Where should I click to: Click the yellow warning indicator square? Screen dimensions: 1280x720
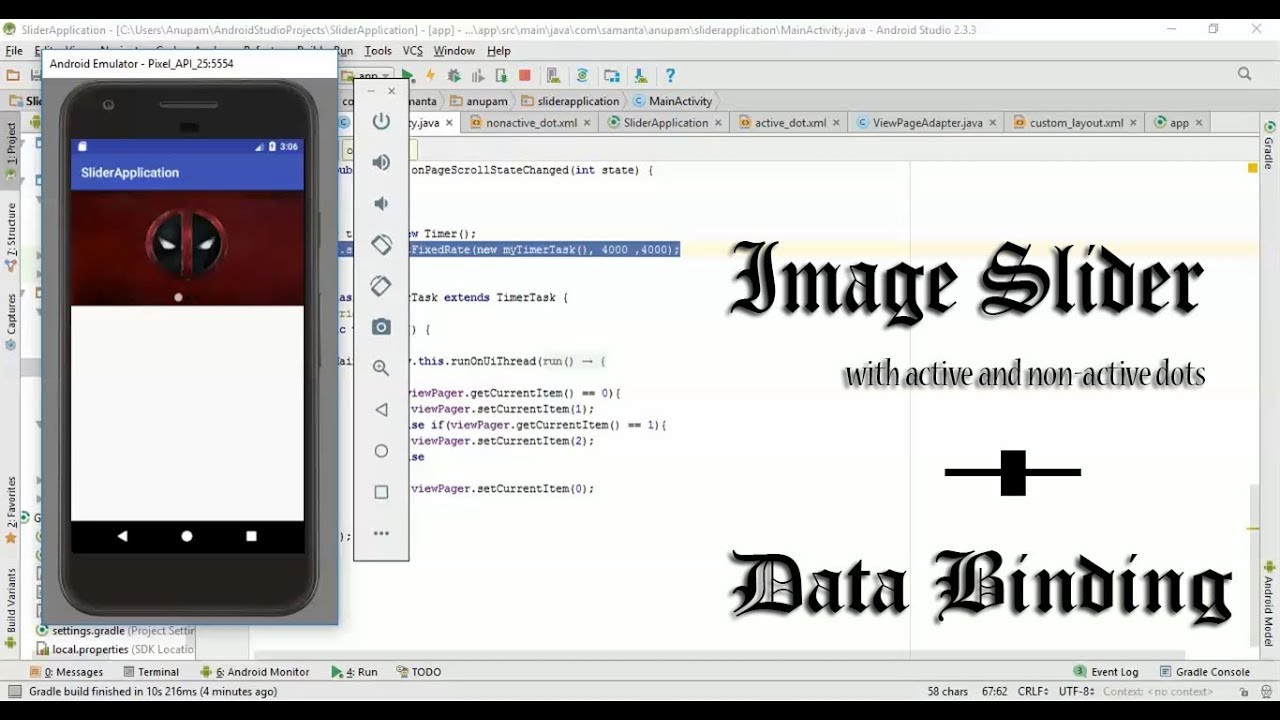pyautogui.click(x=1252, y=168)
